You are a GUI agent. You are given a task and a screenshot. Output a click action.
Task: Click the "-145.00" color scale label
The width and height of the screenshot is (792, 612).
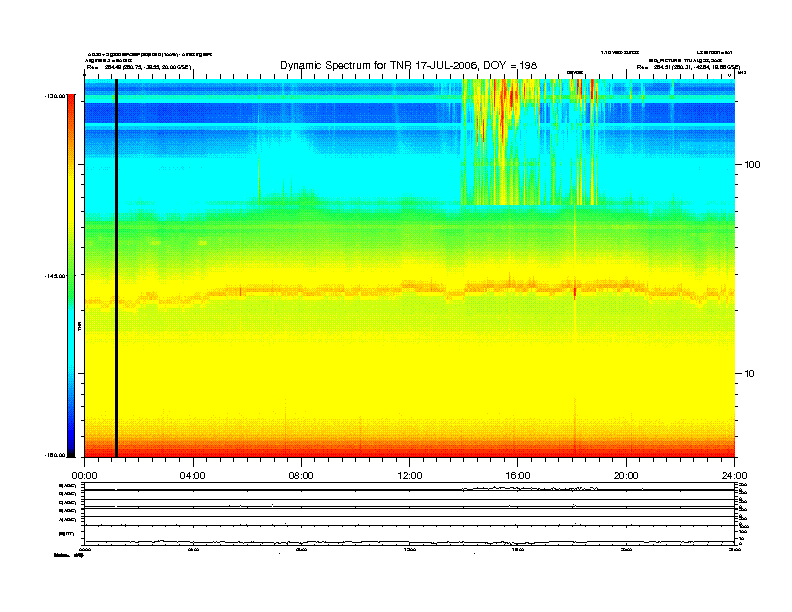(54, 276)
